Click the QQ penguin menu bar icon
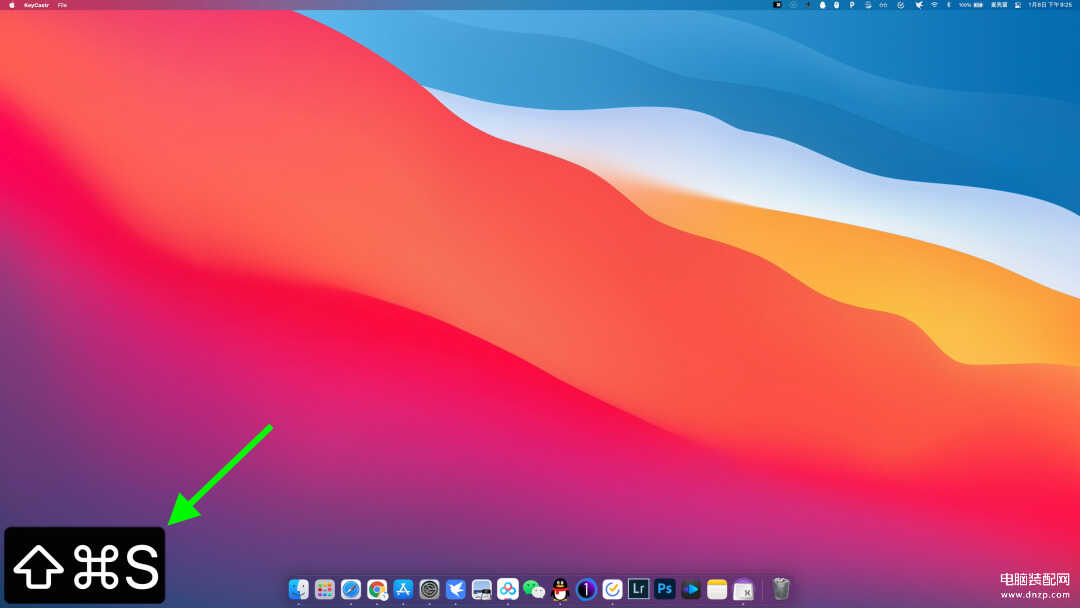Screen dimensions: 1080x608 pyautogui.click(x=822, y=5)
